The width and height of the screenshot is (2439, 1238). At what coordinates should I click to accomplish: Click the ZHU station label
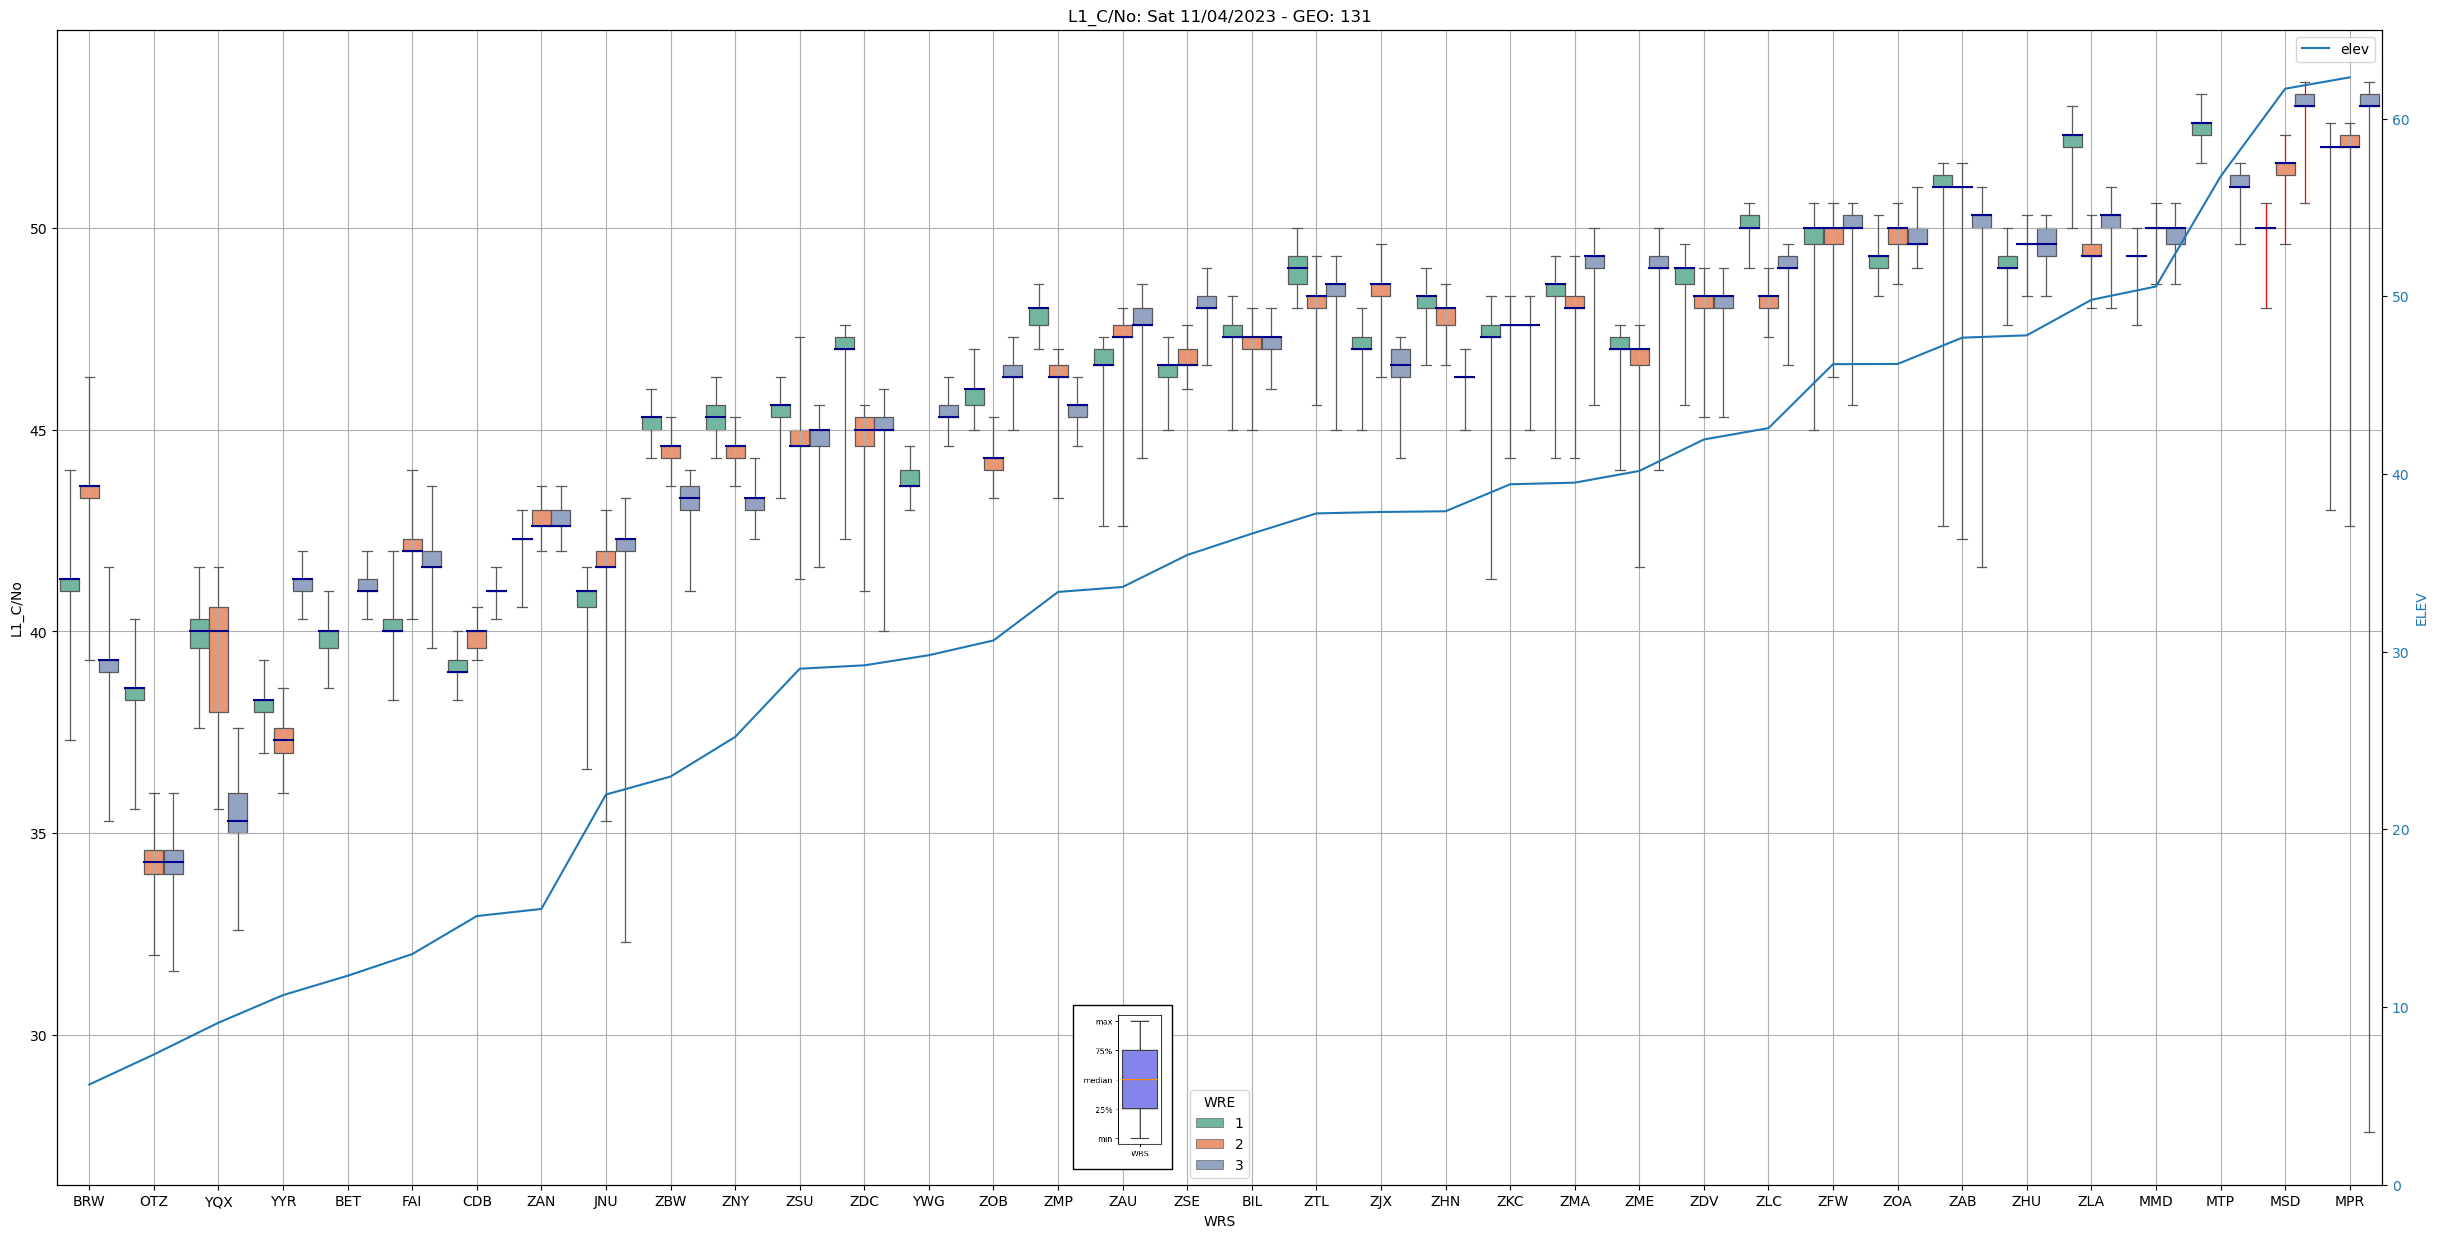coord(2027,1201)
